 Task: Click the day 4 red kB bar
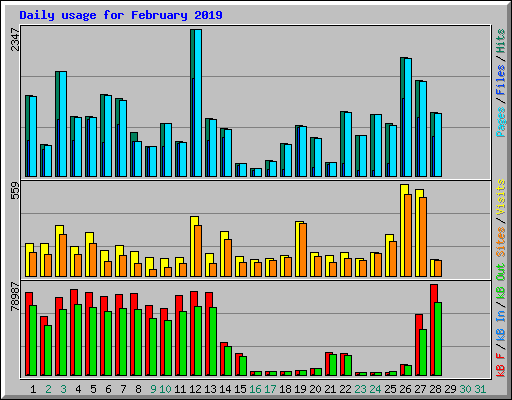(73, 332)
